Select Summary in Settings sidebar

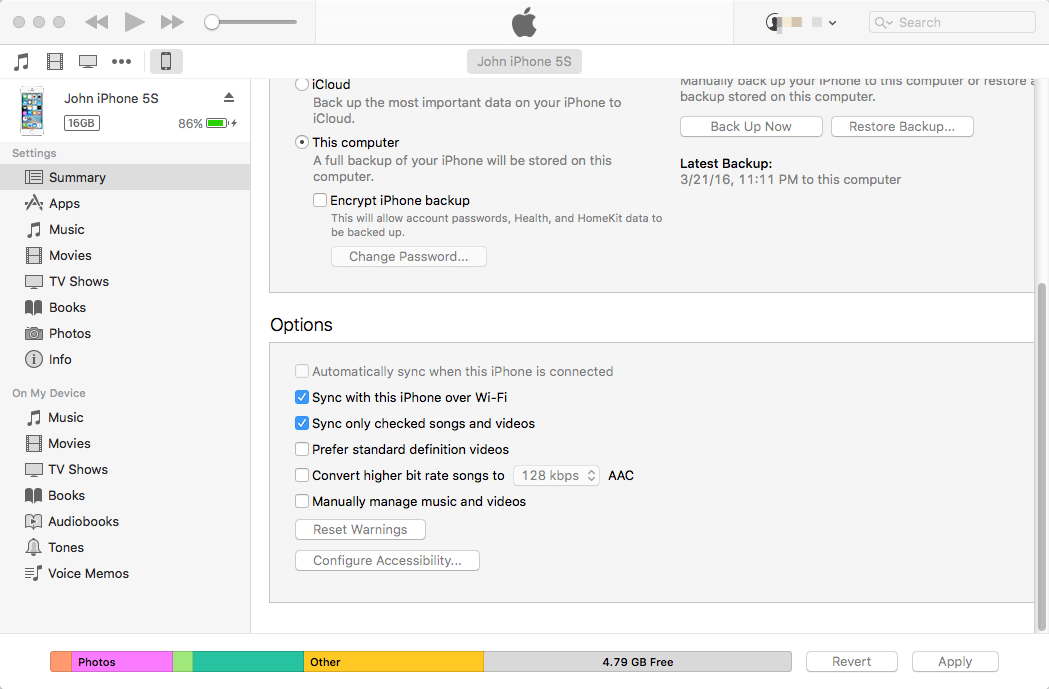pyautogui.click(x=125, y=177)
